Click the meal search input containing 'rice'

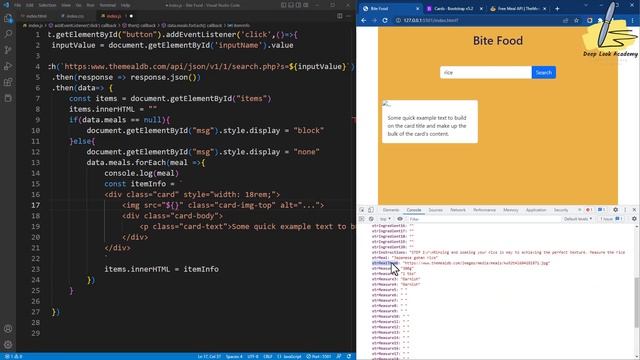click(x=486, y=72)
